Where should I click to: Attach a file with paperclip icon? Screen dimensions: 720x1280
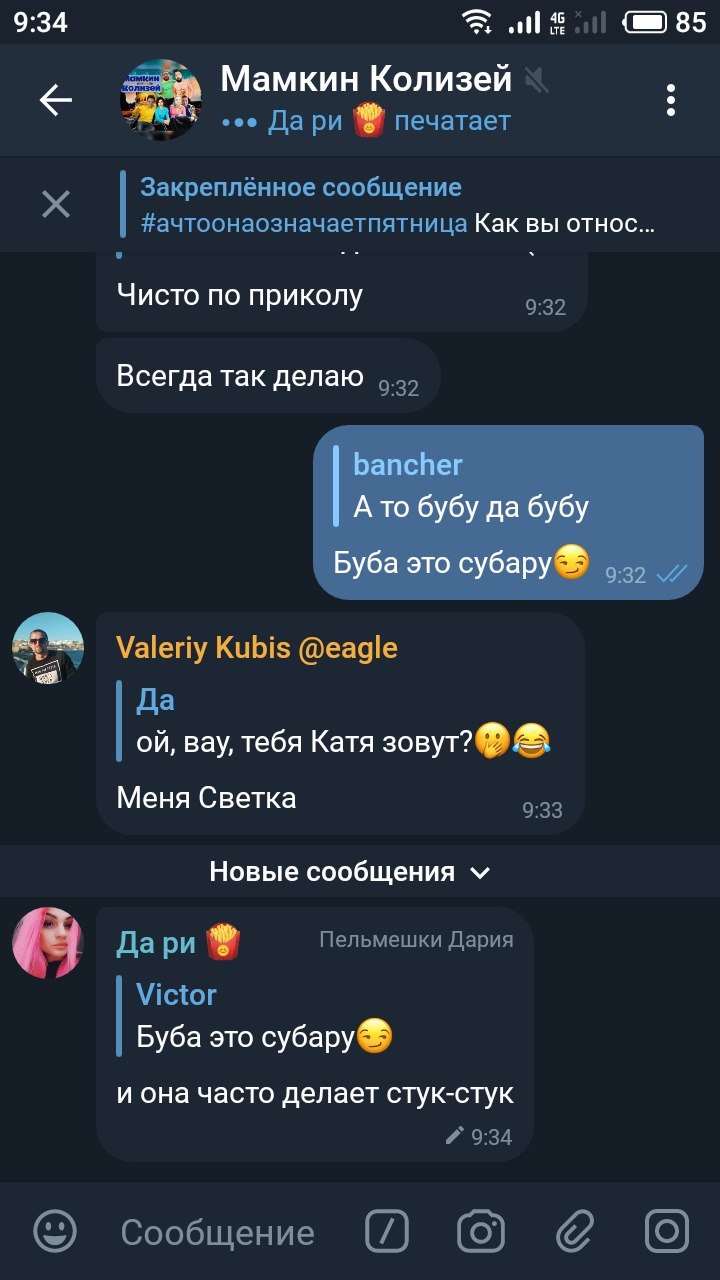(x=575, y=1231)
